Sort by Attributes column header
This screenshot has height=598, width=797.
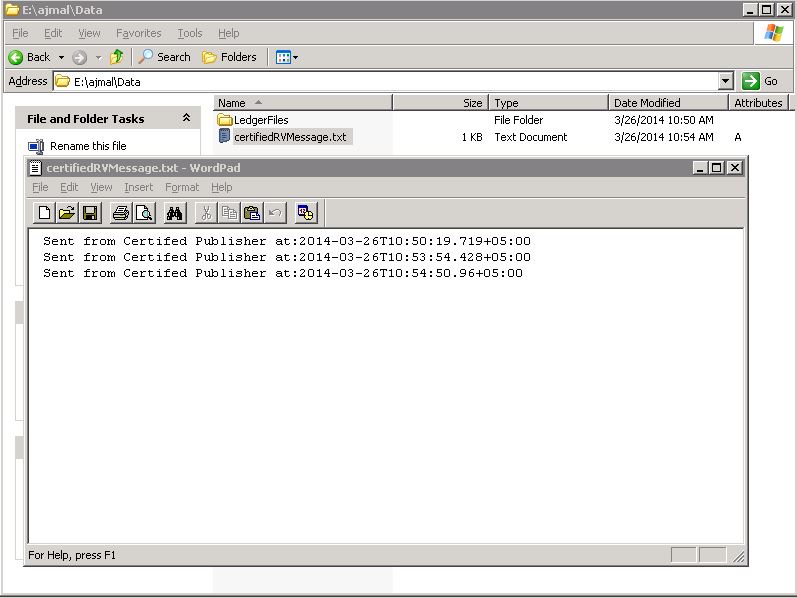[x=758, y=103]
